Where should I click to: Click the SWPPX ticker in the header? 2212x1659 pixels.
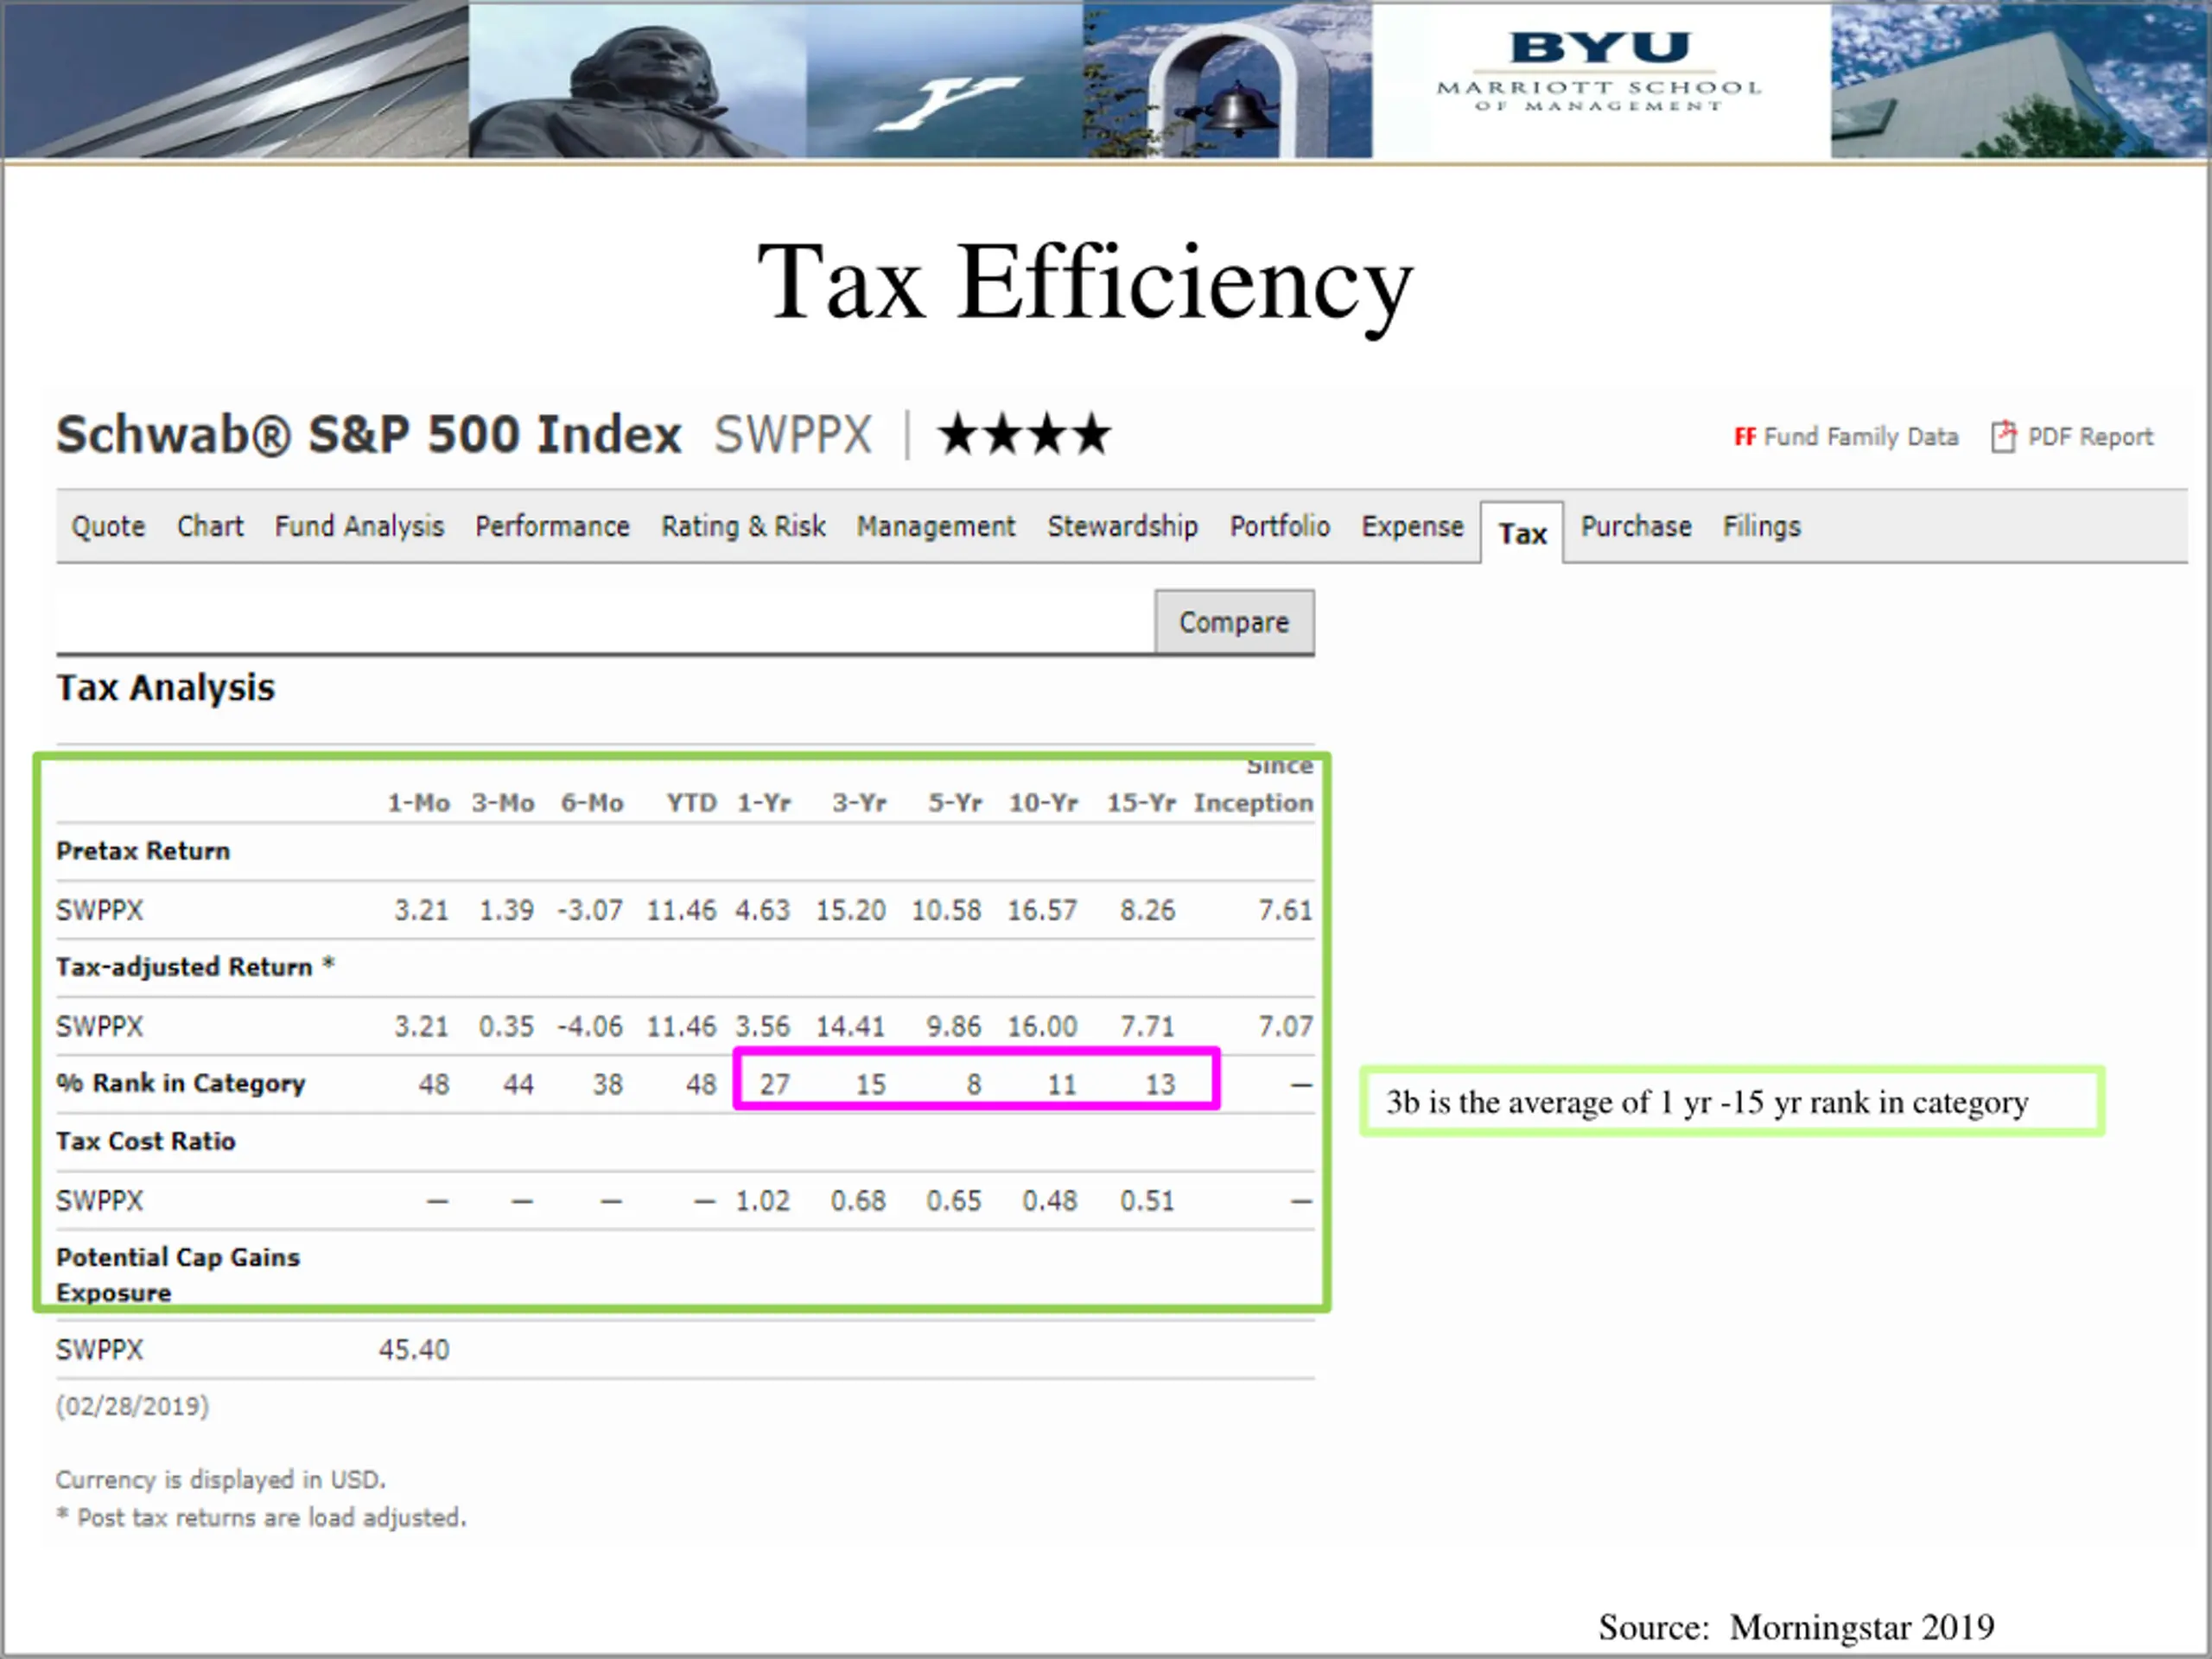pos(793,435)
